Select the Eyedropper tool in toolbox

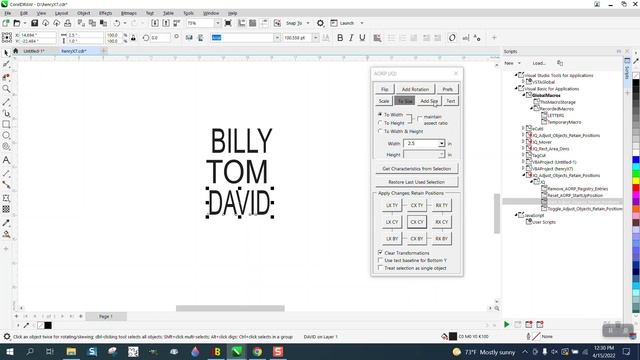(6, 223)
